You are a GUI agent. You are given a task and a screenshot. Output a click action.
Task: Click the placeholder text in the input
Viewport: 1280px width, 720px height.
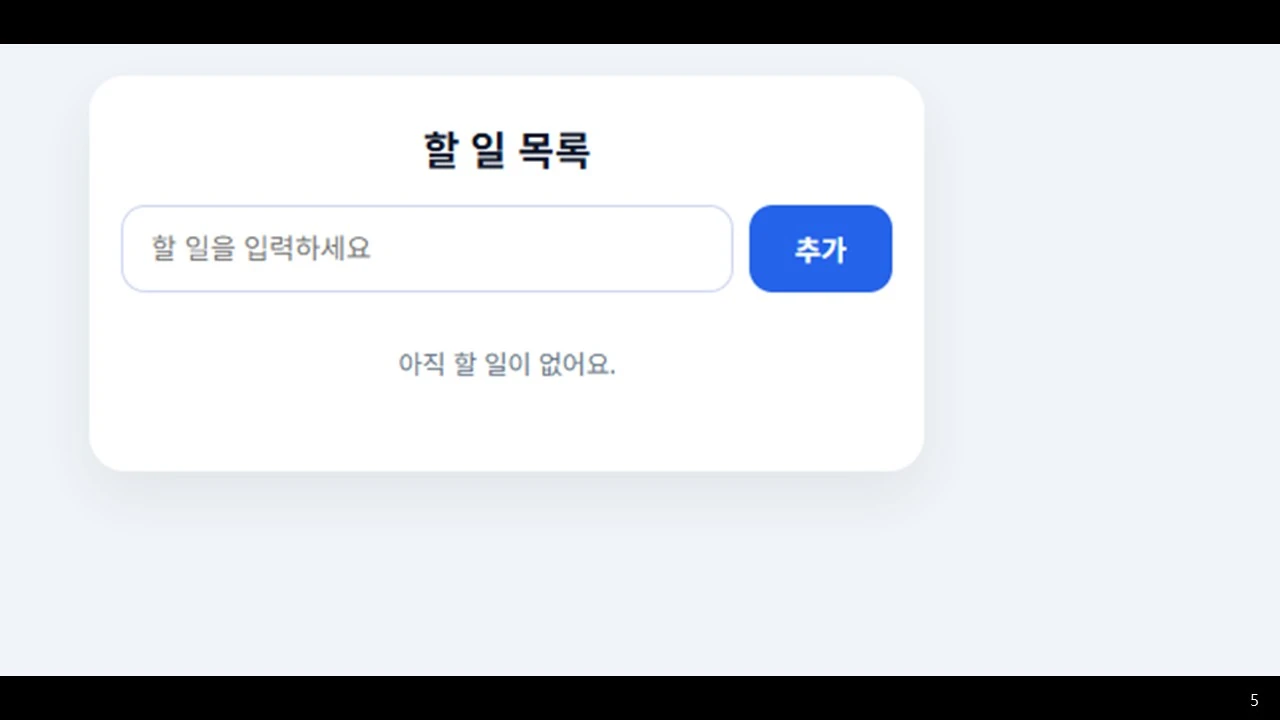click(x=262, y=249)
